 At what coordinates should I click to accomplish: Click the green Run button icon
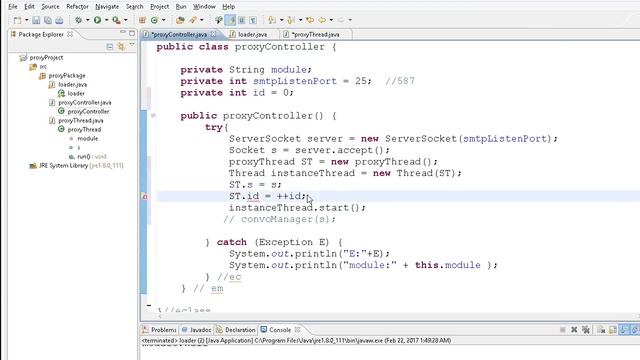click(x=98, y=20)
